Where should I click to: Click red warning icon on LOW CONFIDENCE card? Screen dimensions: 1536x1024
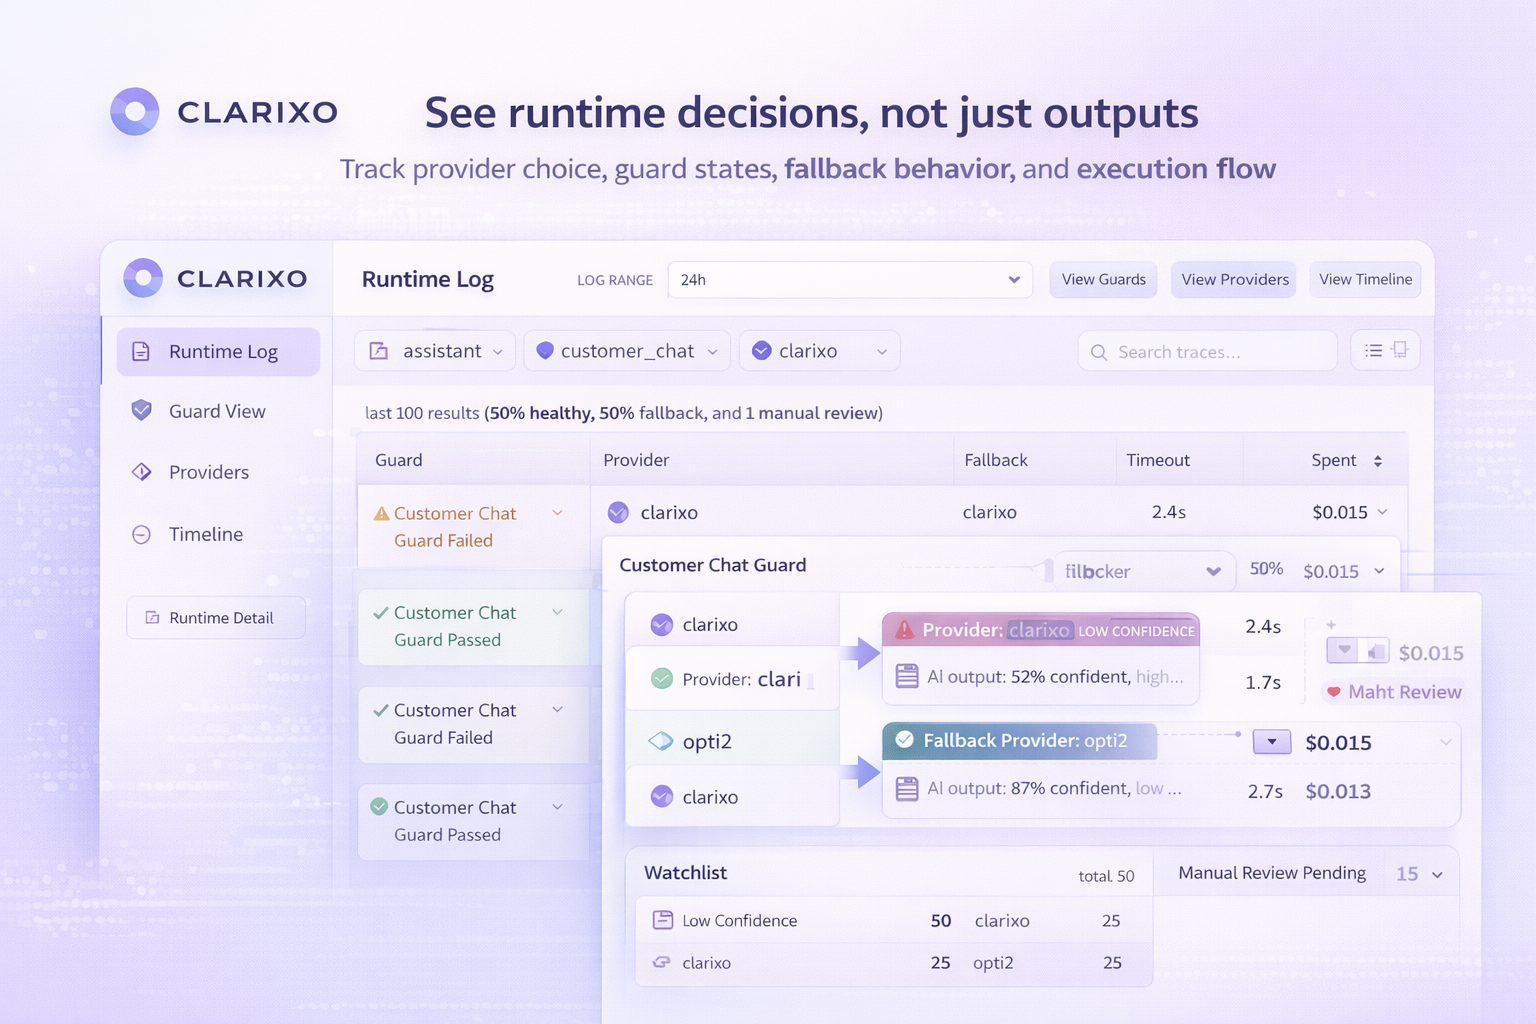coord(905,630)
